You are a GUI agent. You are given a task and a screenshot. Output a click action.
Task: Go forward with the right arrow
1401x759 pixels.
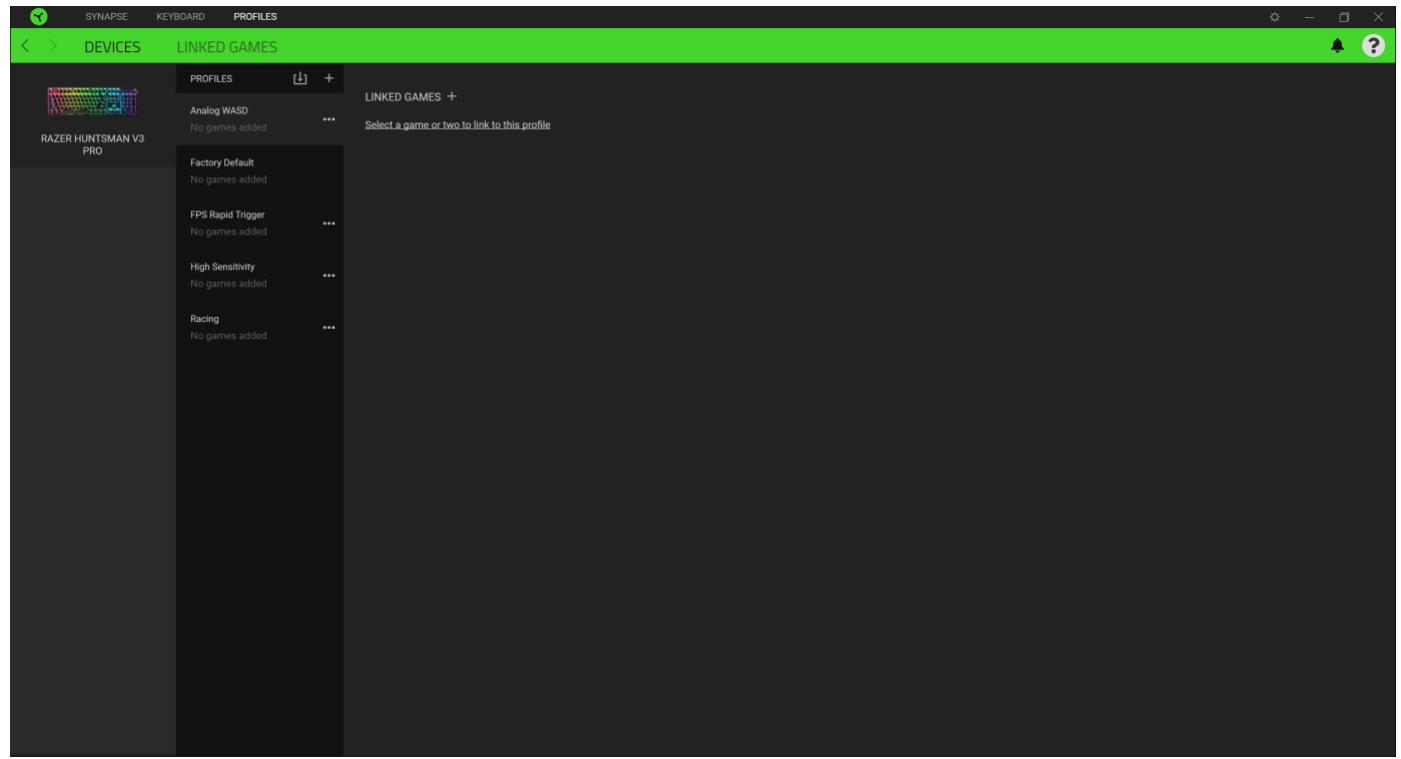coord(53,47)
